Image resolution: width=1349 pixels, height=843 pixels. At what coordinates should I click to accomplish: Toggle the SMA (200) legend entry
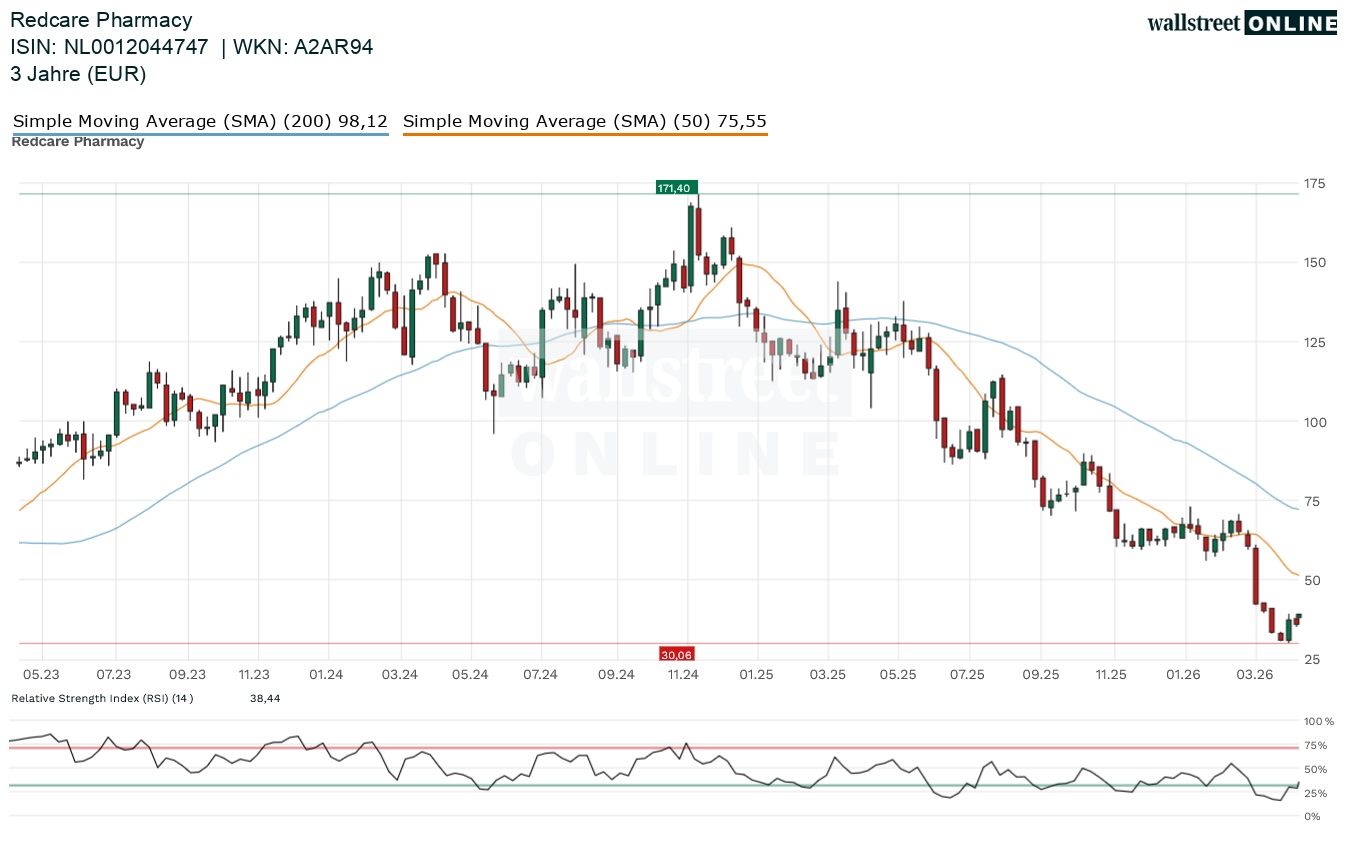200,122
